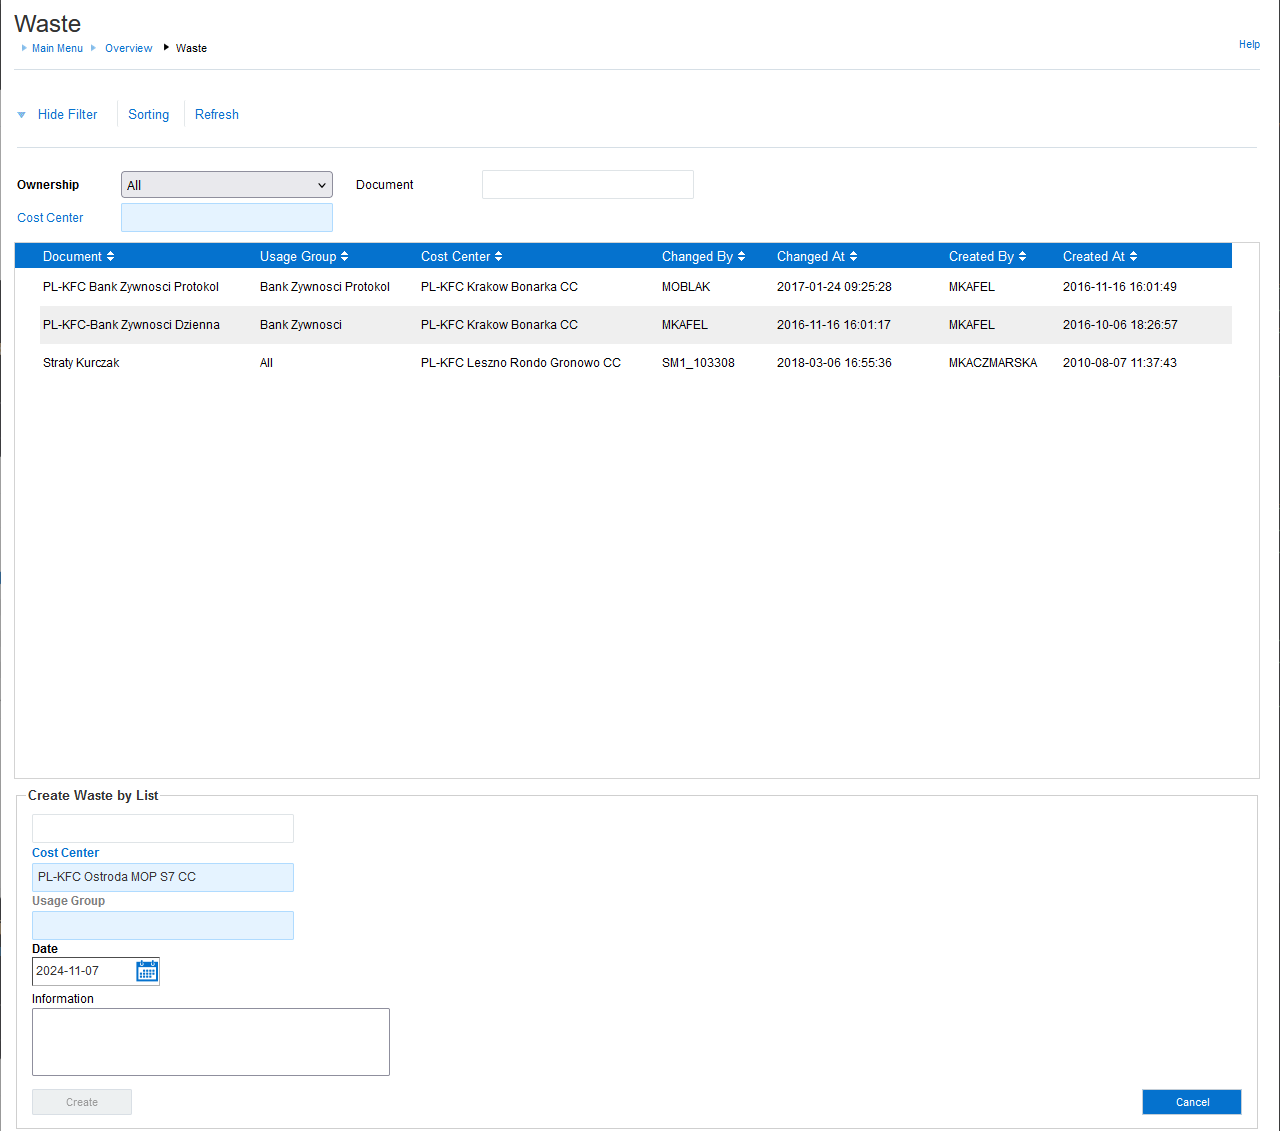This screenshot has height=1131, width=1280.
Task: Open the Ownership dropdown
Action: pyautogui.click(x=226, y=185)
